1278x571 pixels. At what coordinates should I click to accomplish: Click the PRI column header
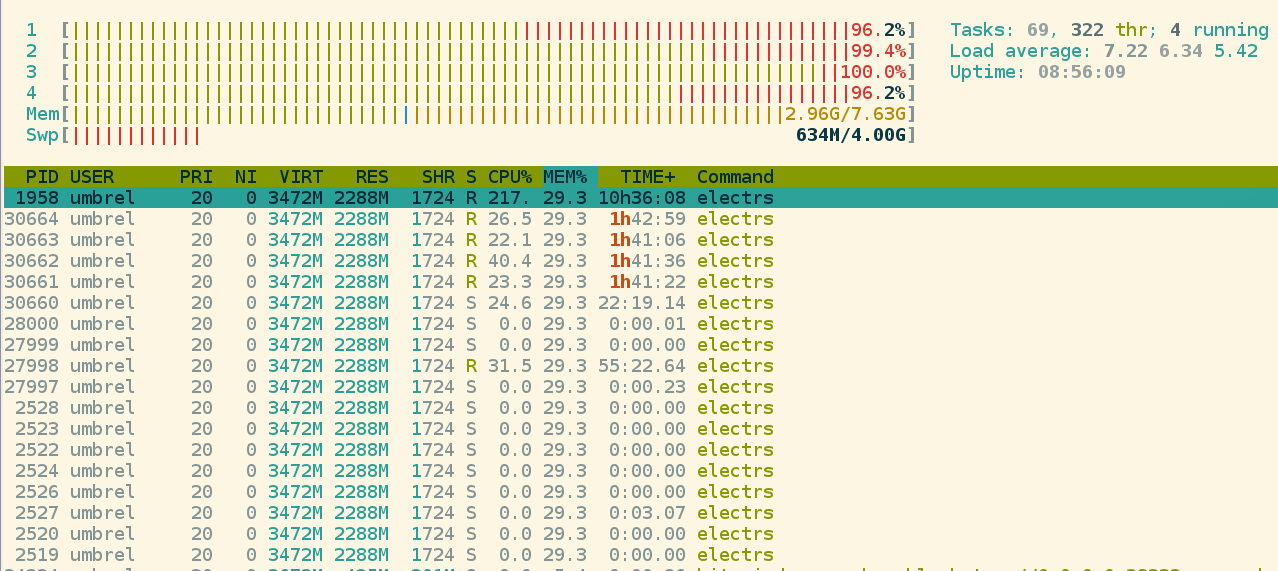196,177
